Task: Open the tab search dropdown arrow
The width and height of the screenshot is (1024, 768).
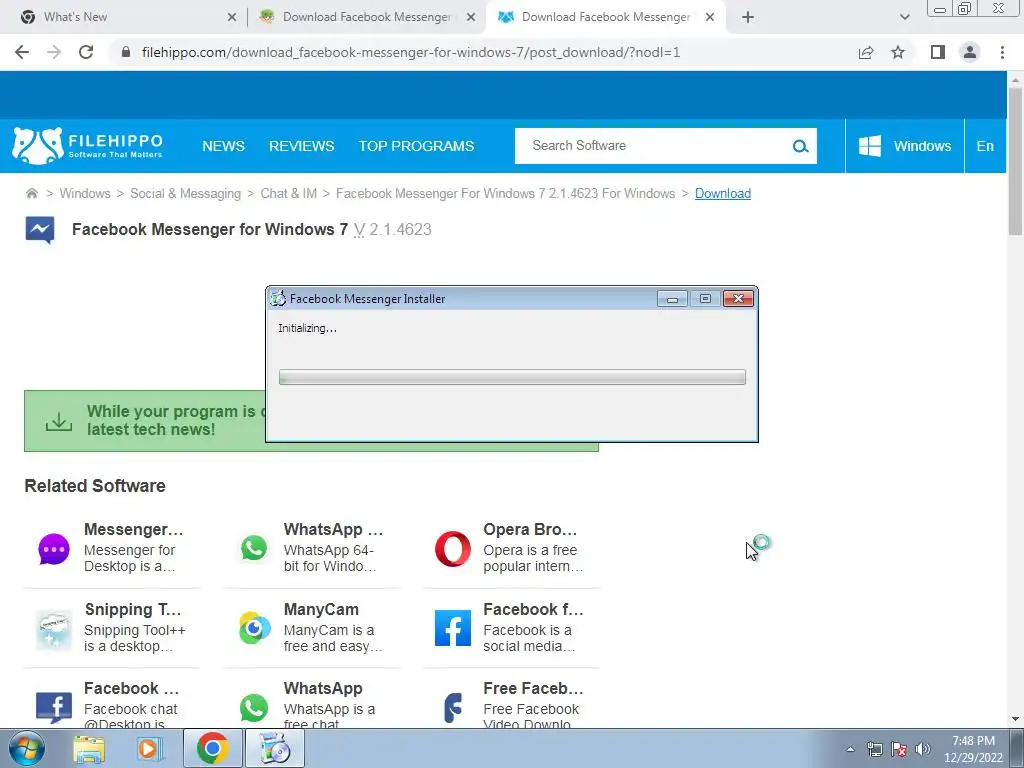Action: (904, 17)
